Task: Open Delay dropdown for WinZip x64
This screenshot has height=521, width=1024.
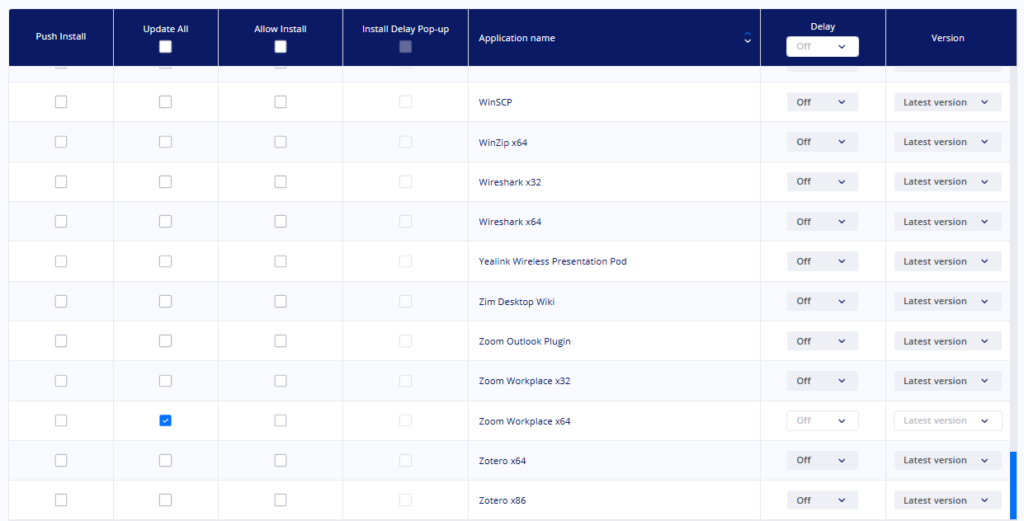Action: pyautogui.click(x=822, y=142)
